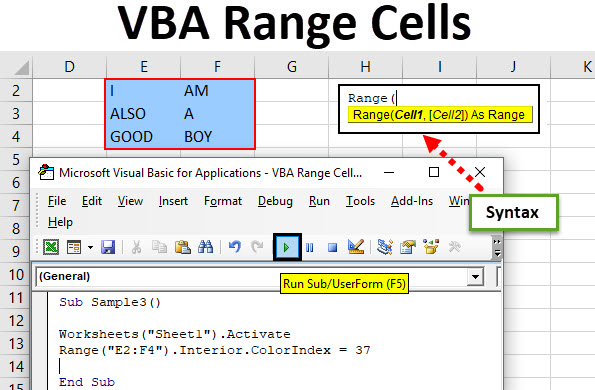Open the Help menu
Screen dimensions: 595x390
coord(60,222)
